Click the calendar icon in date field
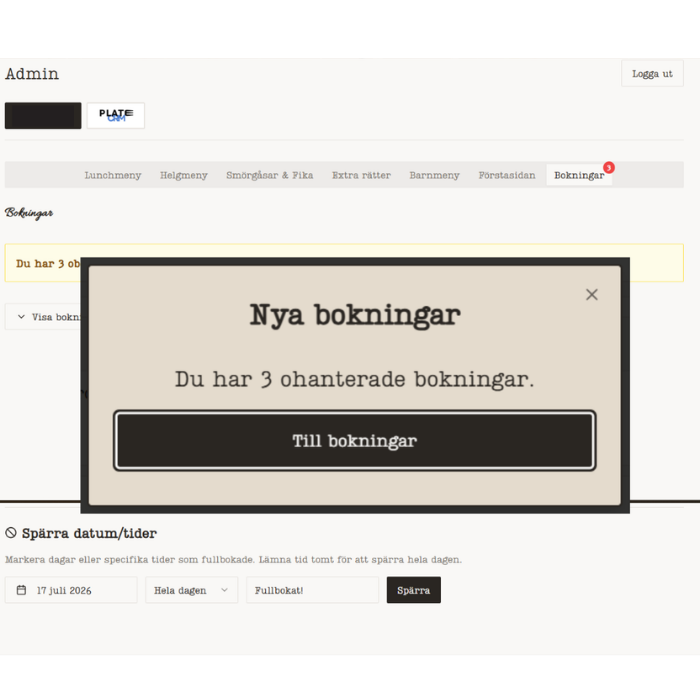This screenshot has width=700, height=700. (21, 590)
